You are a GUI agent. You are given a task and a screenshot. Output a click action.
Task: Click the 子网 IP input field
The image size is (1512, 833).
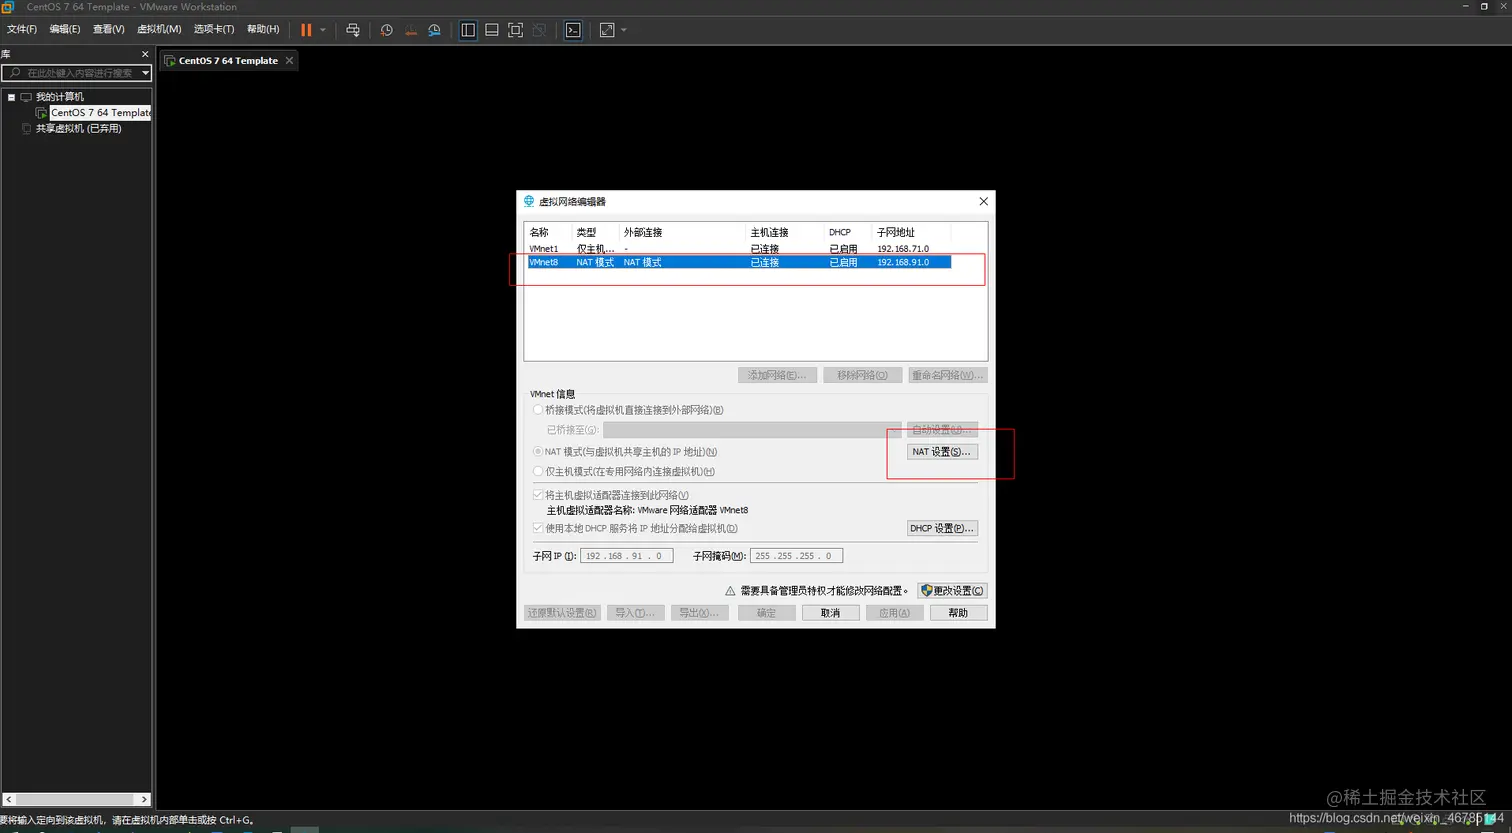(627, 556)
